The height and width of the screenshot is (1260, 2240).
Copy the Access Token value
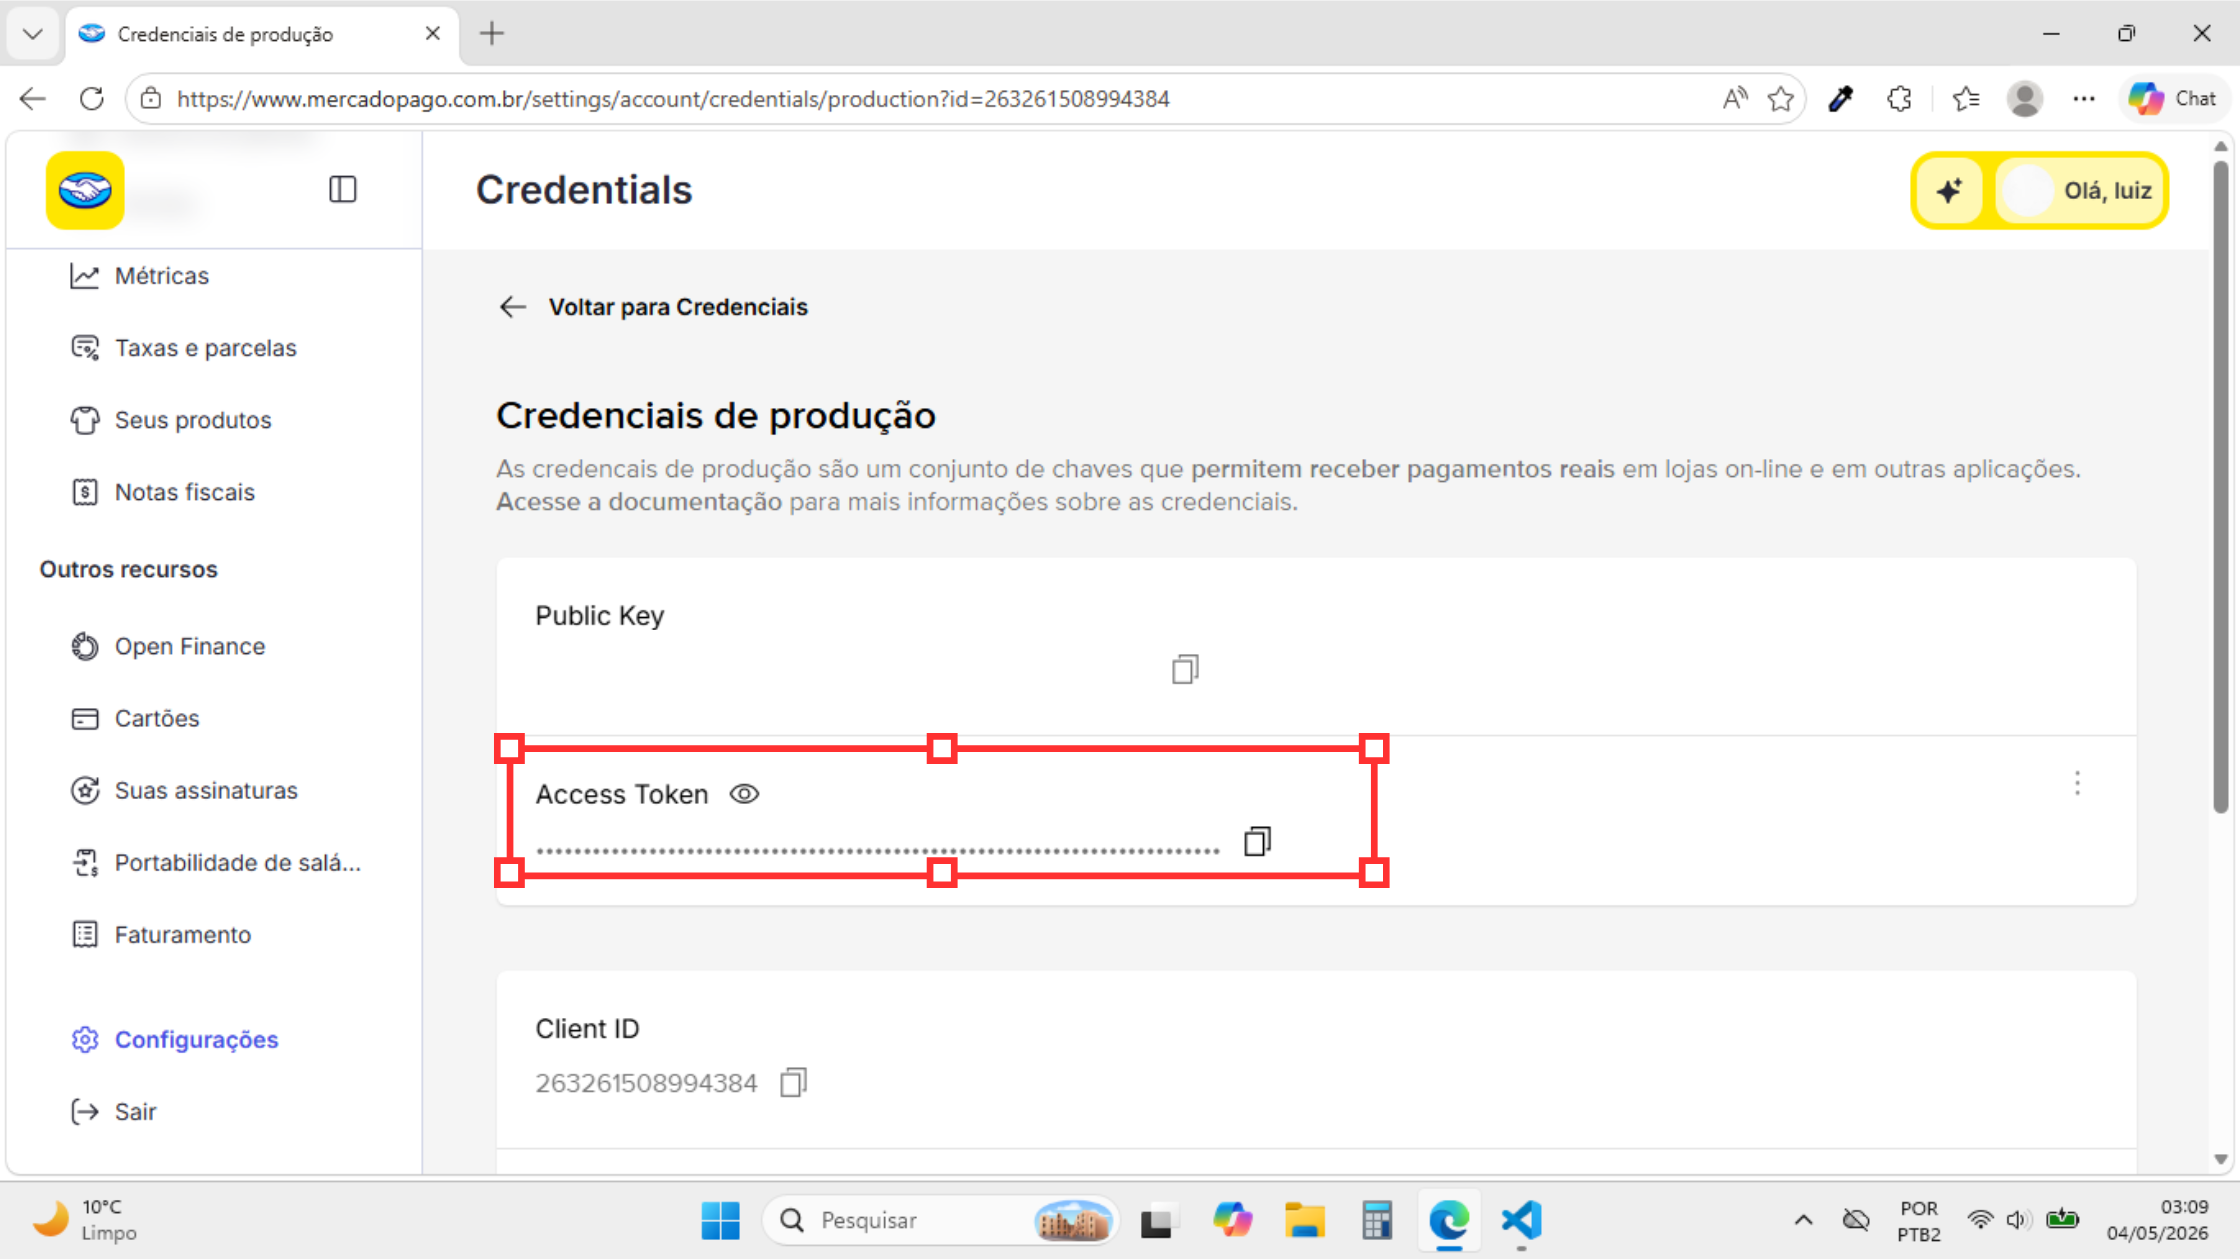pos(1257,841)
